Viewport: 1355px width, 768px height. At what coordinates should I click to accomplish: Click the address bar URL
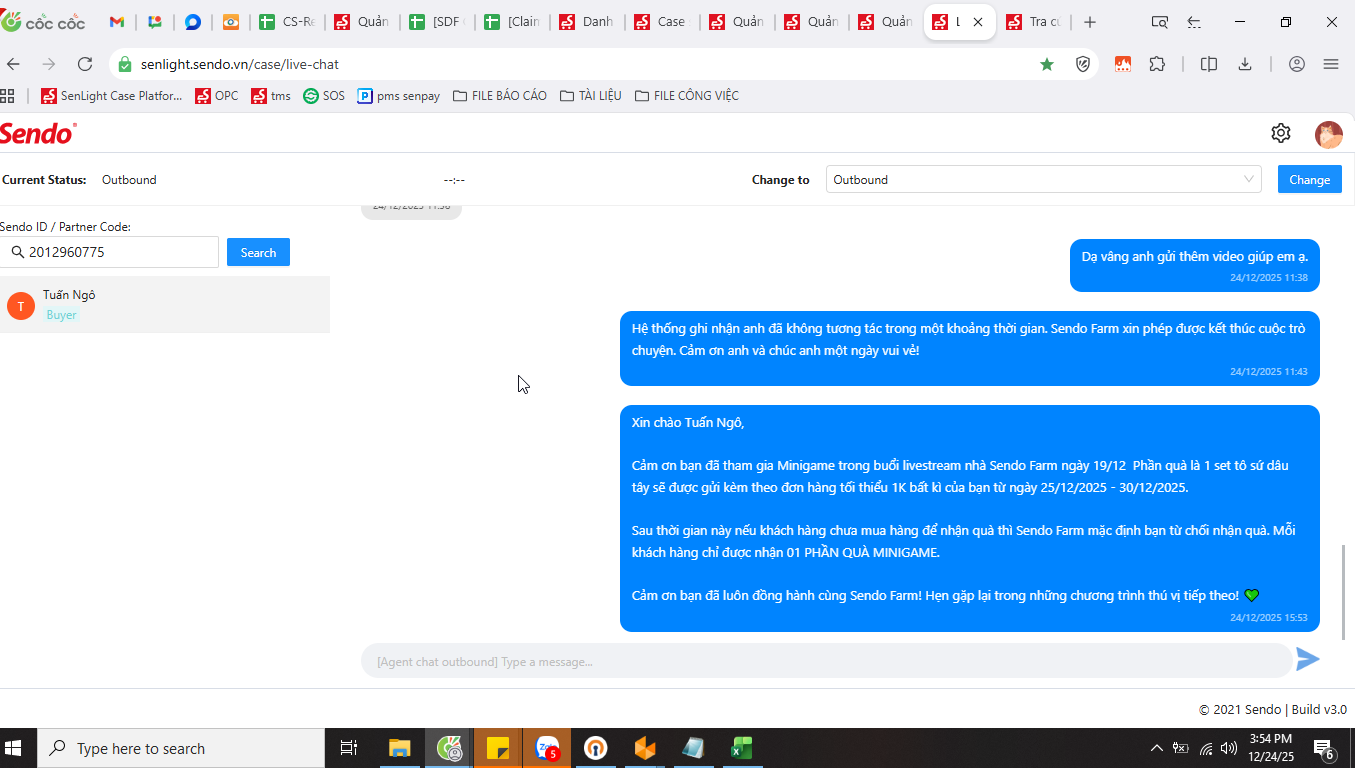240,64
